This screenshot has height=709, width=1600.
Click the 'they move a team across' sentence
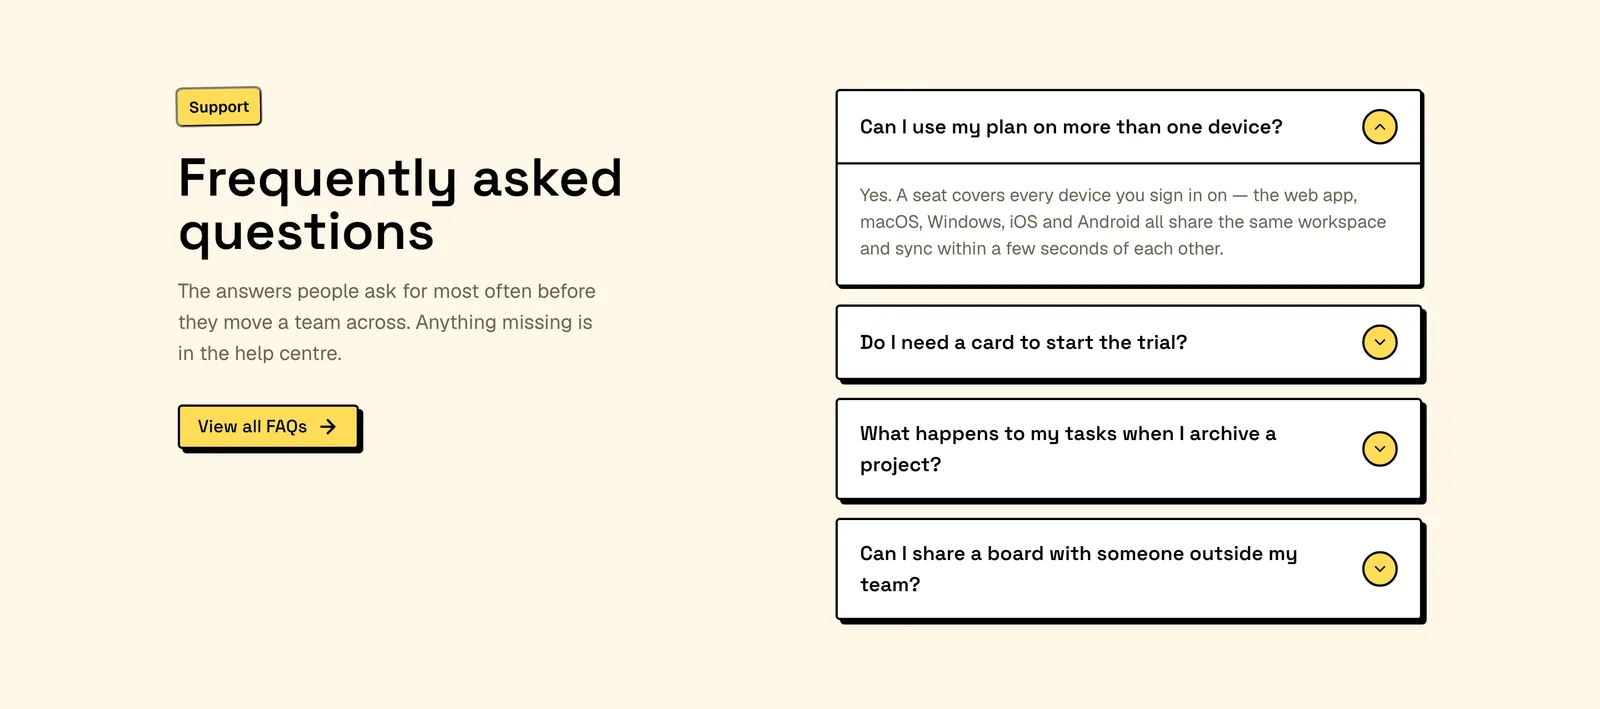click(x=294, y=322)
